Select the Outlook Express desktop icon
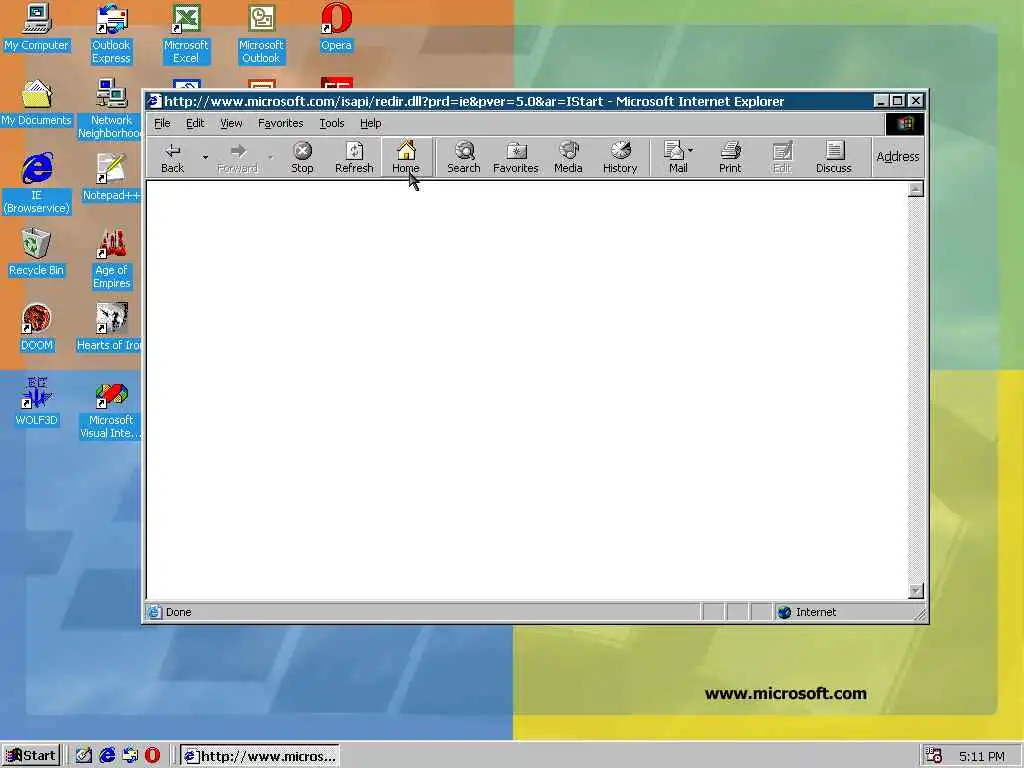This screenshot has height=768, width=1024. tap(111, 34)
